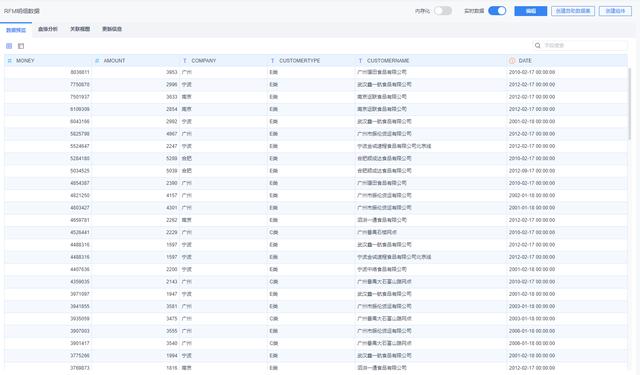Toggle the 内存化 switch
This screenshot has height=375, width=640.
(443, 11)
